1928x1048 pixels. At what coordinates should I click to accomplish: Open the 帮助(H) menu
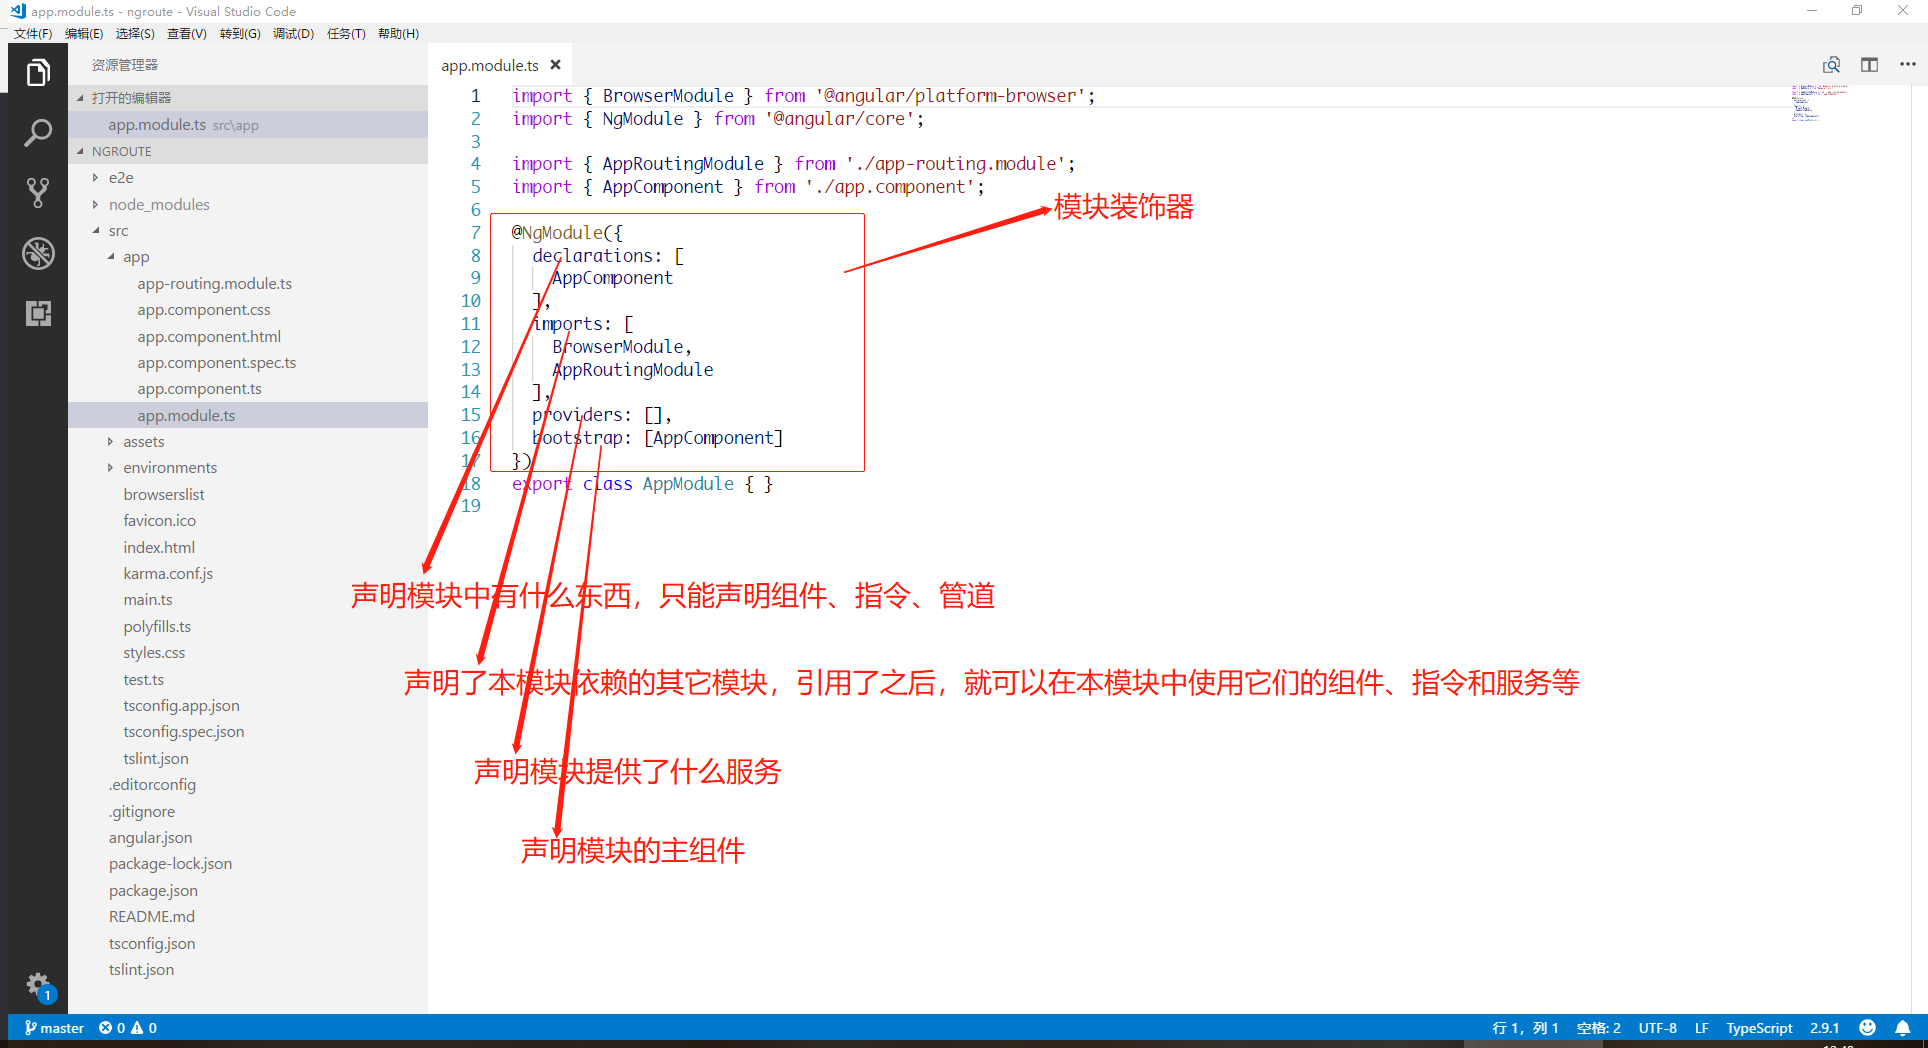398,33
